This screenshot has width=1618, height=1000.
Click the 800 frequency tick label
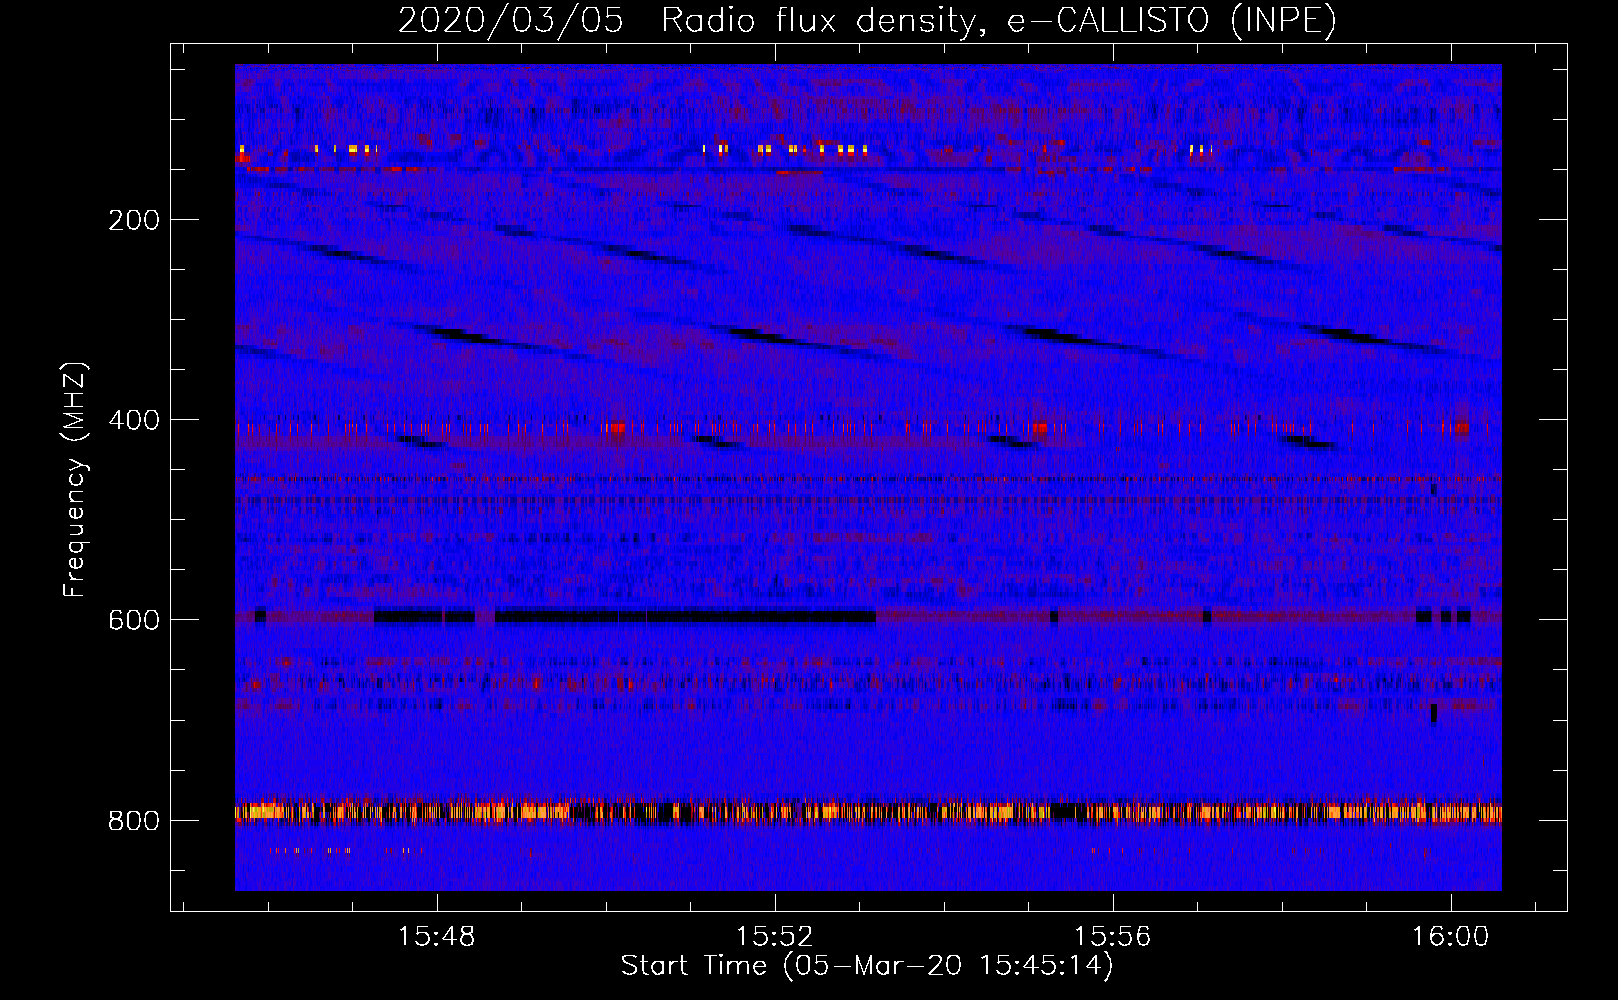click(x=133, y=821)
